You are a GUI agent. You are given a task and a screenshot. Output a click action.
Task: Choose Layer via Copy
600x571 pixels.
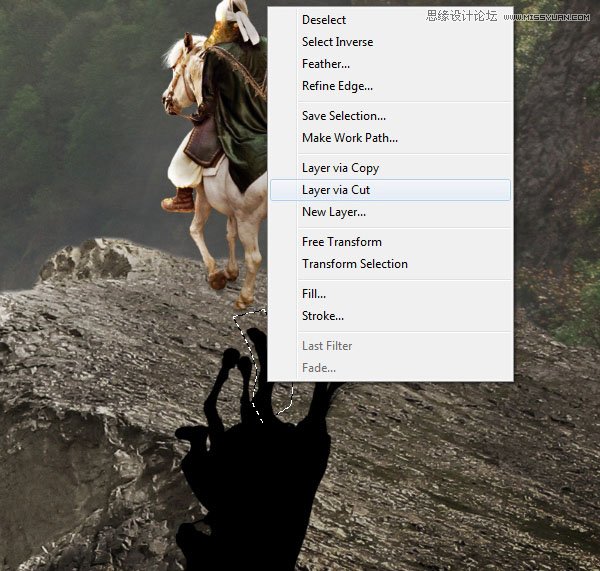(390, 168)
